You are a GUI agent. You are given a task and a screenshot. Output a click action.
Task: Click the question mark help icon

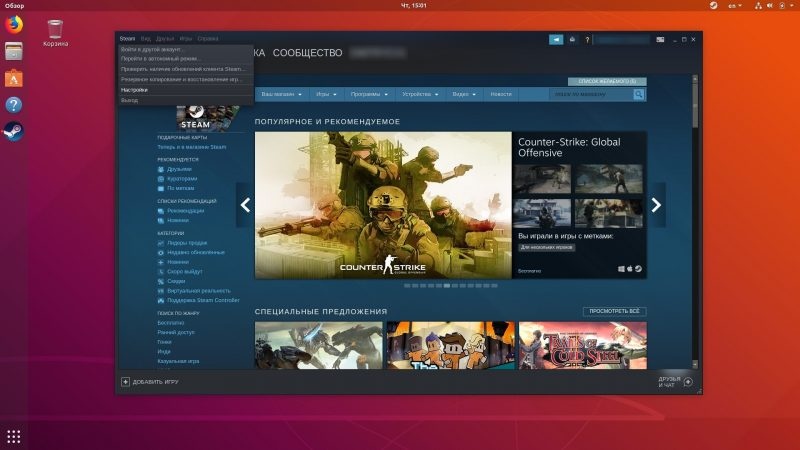(587, 39)
